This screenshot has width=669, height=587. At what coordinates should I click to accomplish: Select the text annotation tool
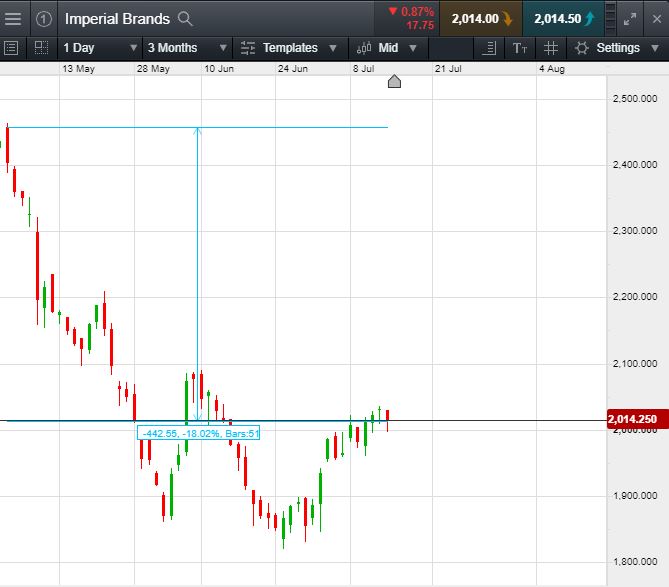(520, 48)
